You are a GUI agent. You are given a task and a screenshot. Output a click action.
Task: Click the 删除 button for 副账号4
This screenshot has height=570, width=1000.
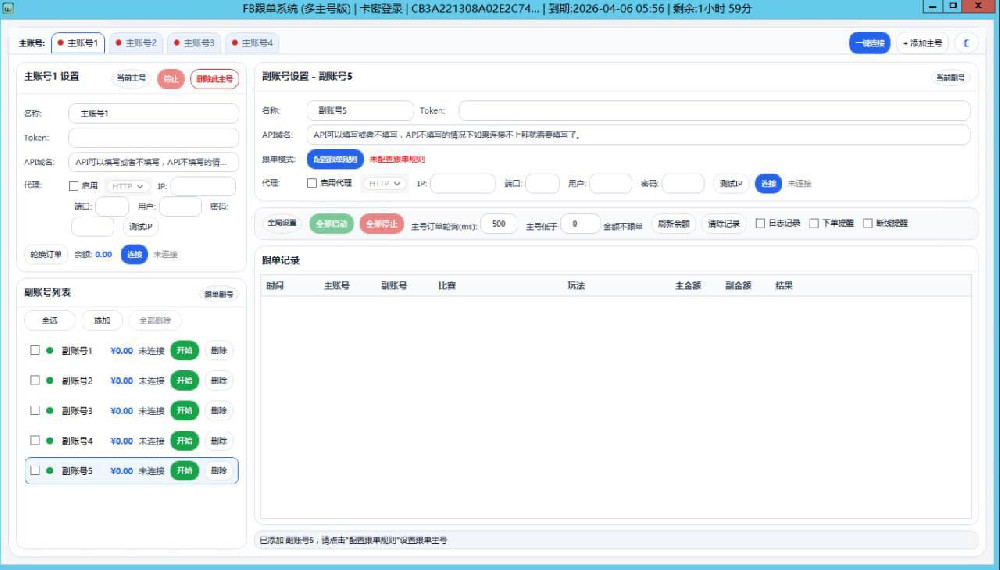[x=219, y=440]
